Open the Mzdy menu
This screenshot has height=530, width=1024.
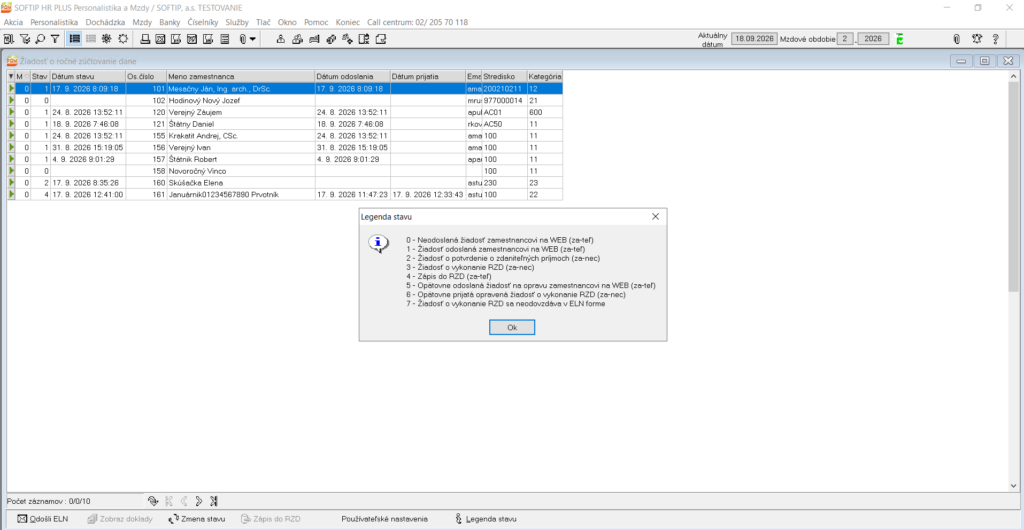pyautogui.click(x=142, y=22)
